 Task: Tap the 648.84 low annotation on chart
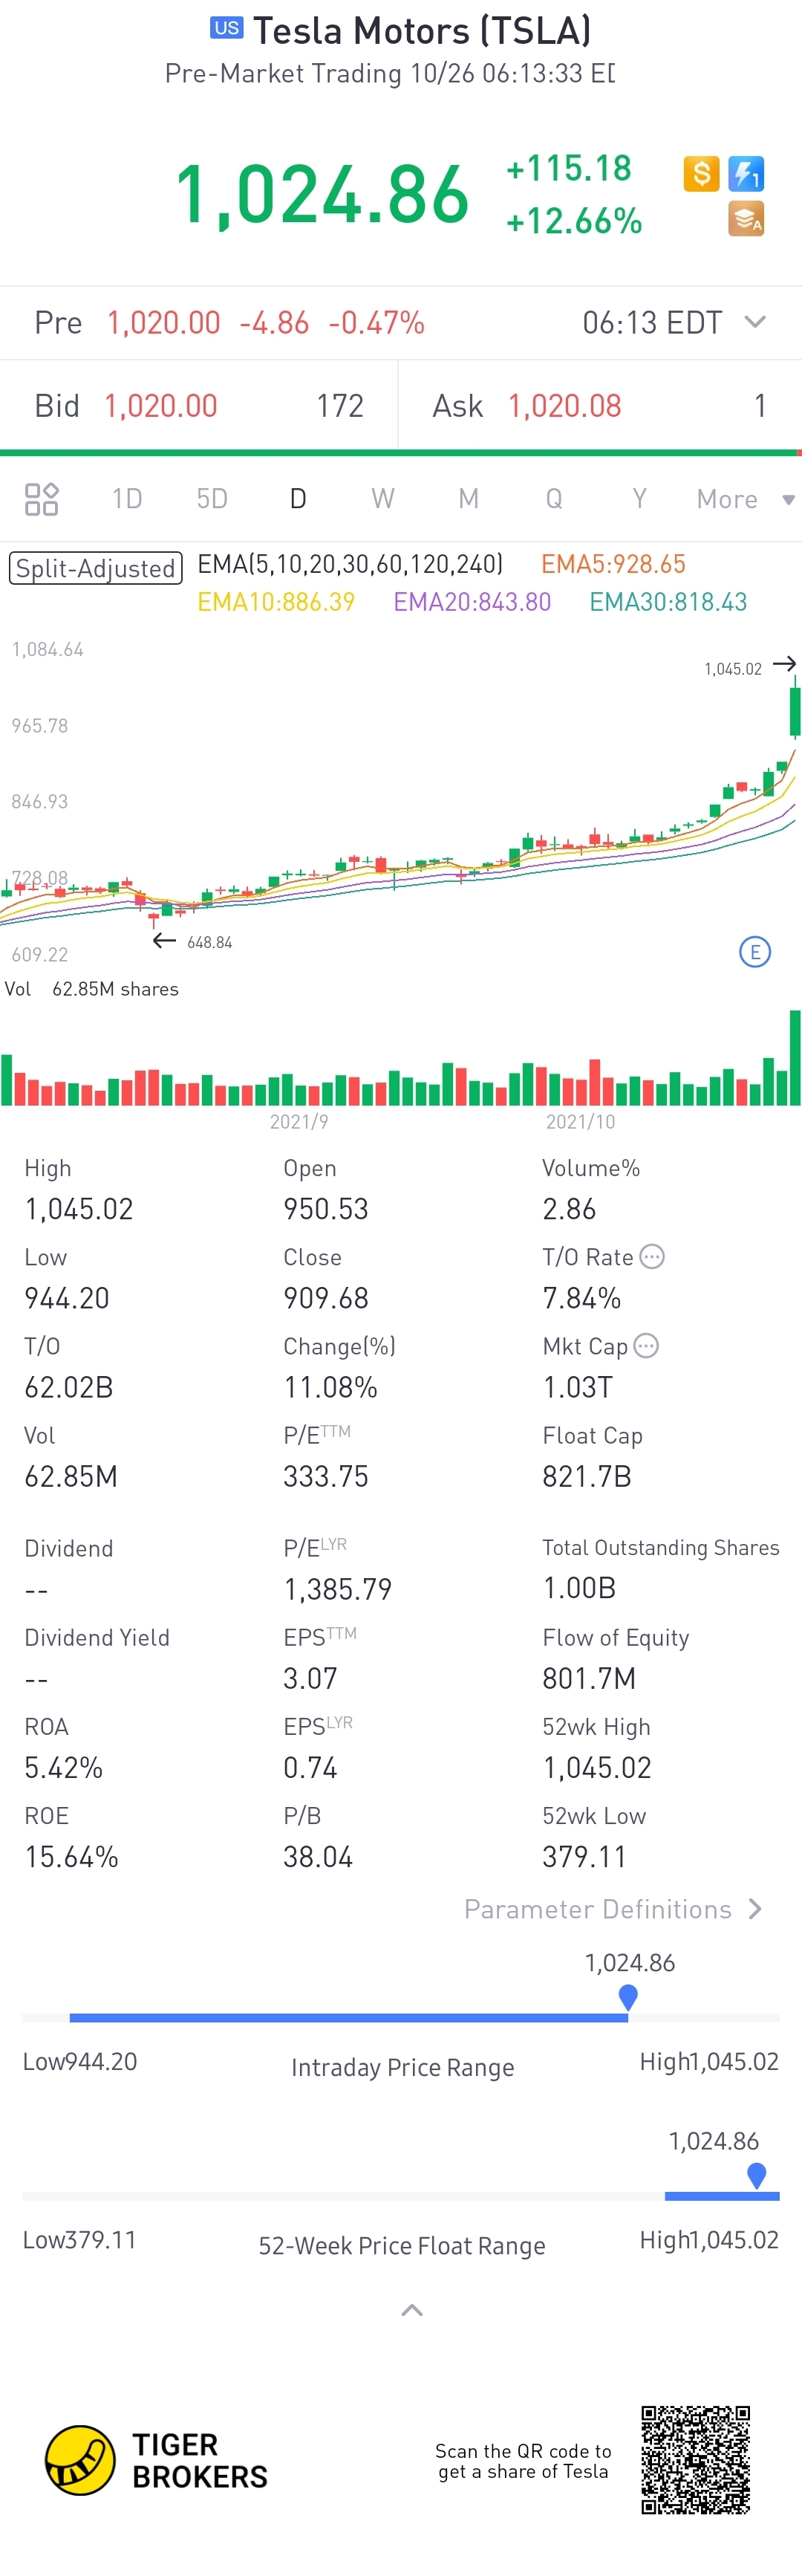coord(209,942)
